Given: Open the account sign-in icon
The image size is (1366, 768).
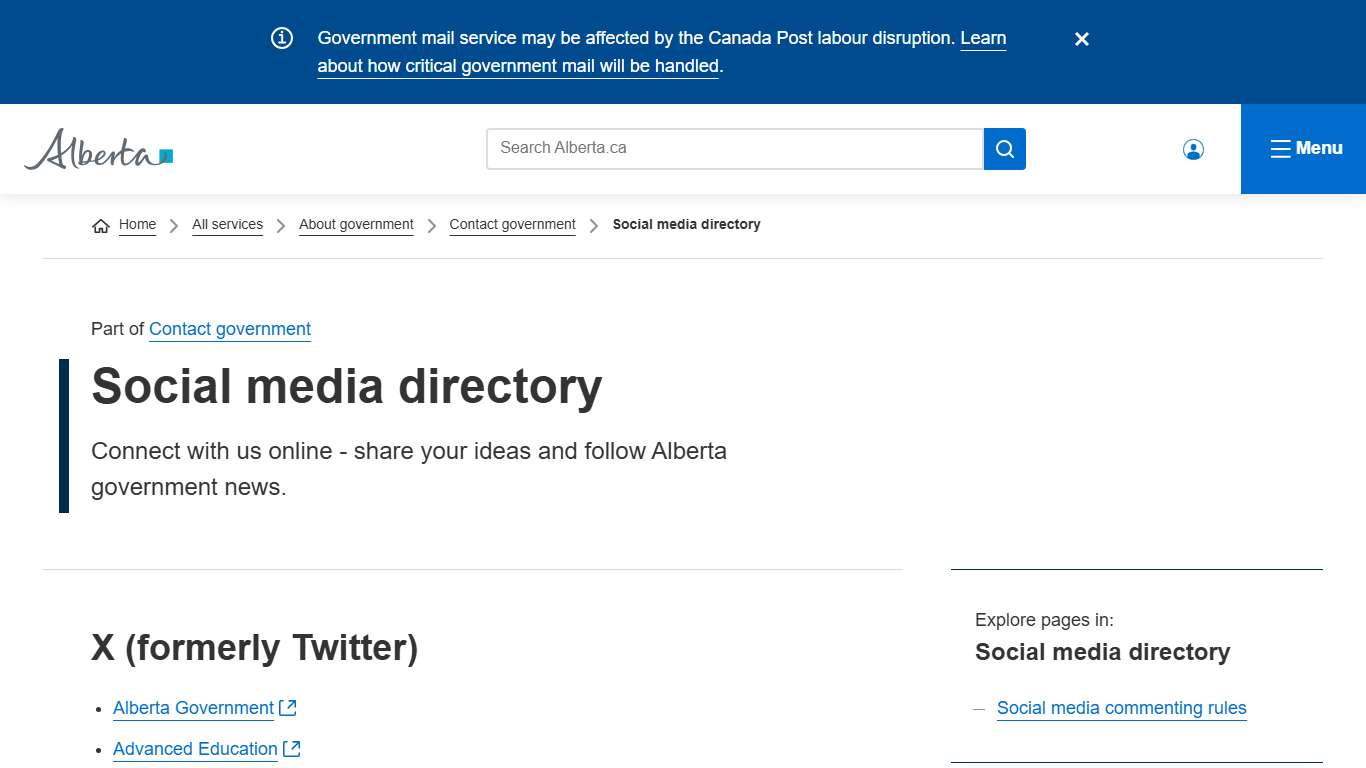Looking at the screenshot, I should 1193,148.
